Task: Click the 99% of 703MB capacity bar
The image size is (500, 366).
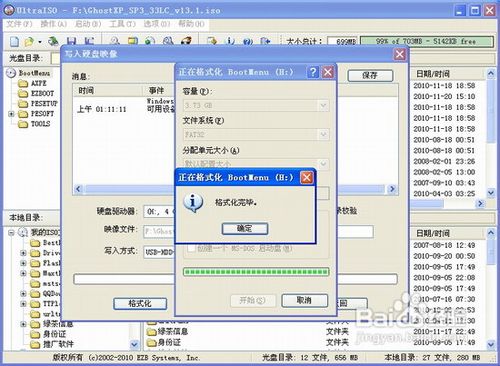Action: click(x=427, y=42)
